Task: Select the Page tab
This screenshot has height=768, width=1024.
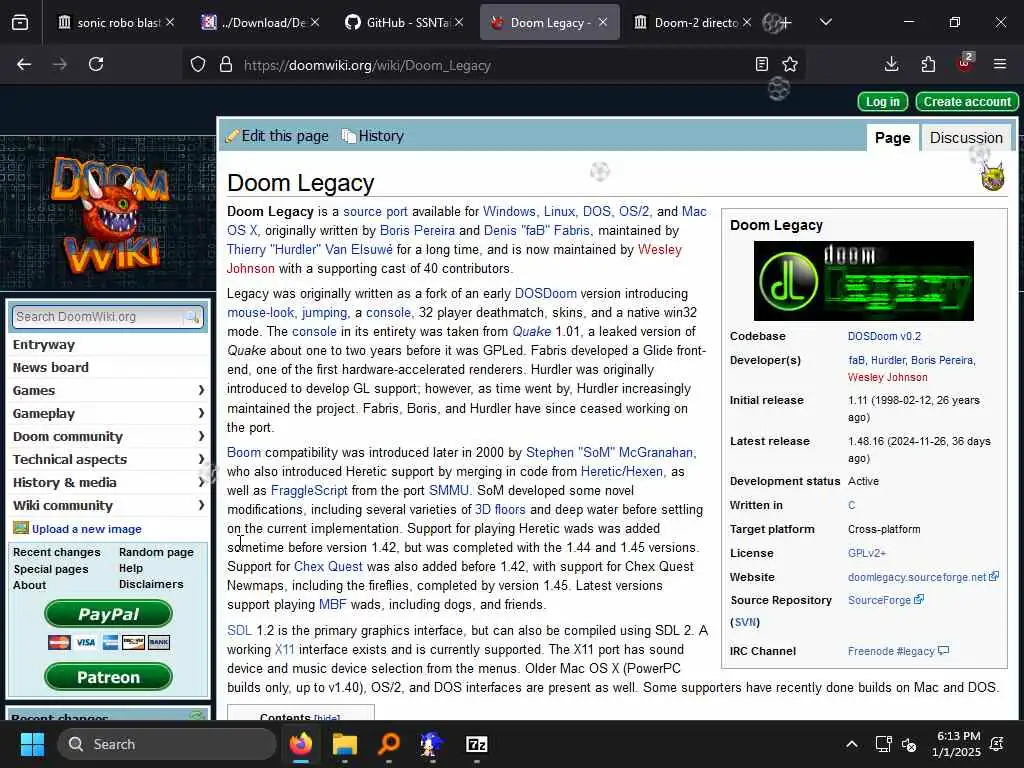Action: [892, 138]
